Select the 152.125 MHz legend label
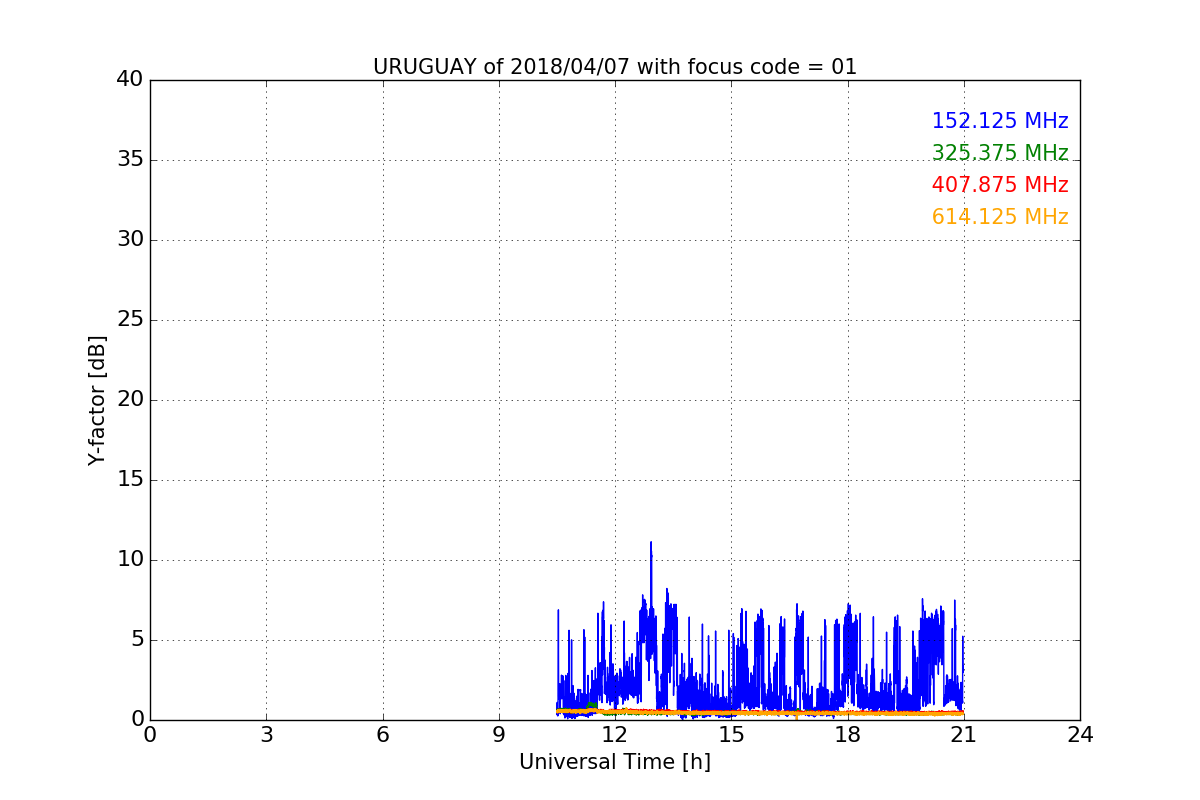 [1000, 121]
